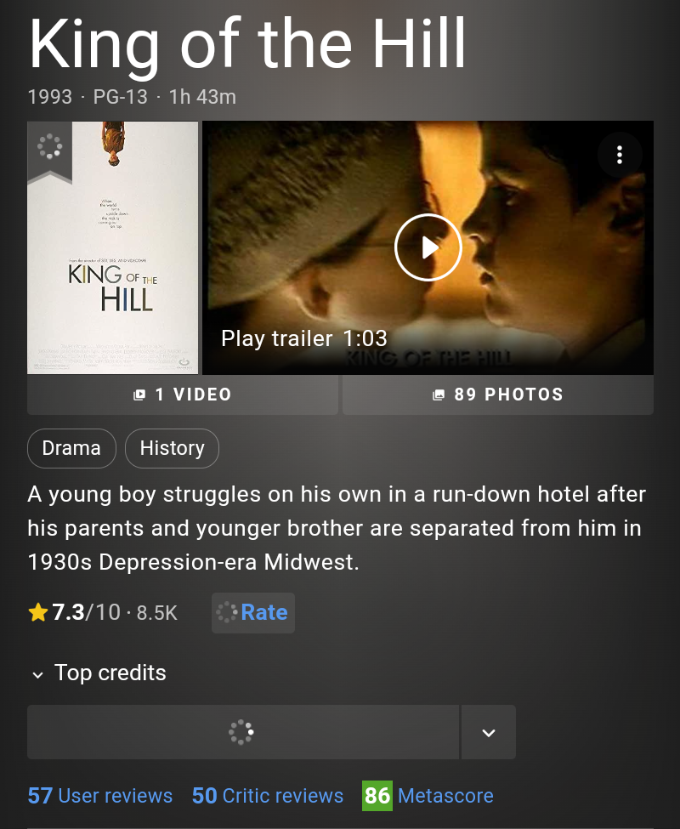Rate this movie with the Rate button
Image resolution: width=680 pixels, height=829 pixels.
pos(253,613)
